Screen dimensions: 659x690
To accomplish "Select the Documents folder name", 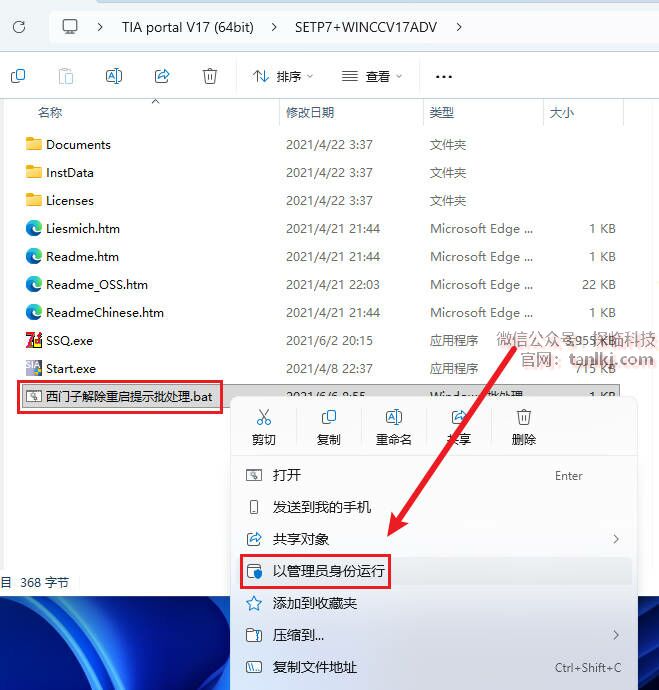I will point(78,145).
